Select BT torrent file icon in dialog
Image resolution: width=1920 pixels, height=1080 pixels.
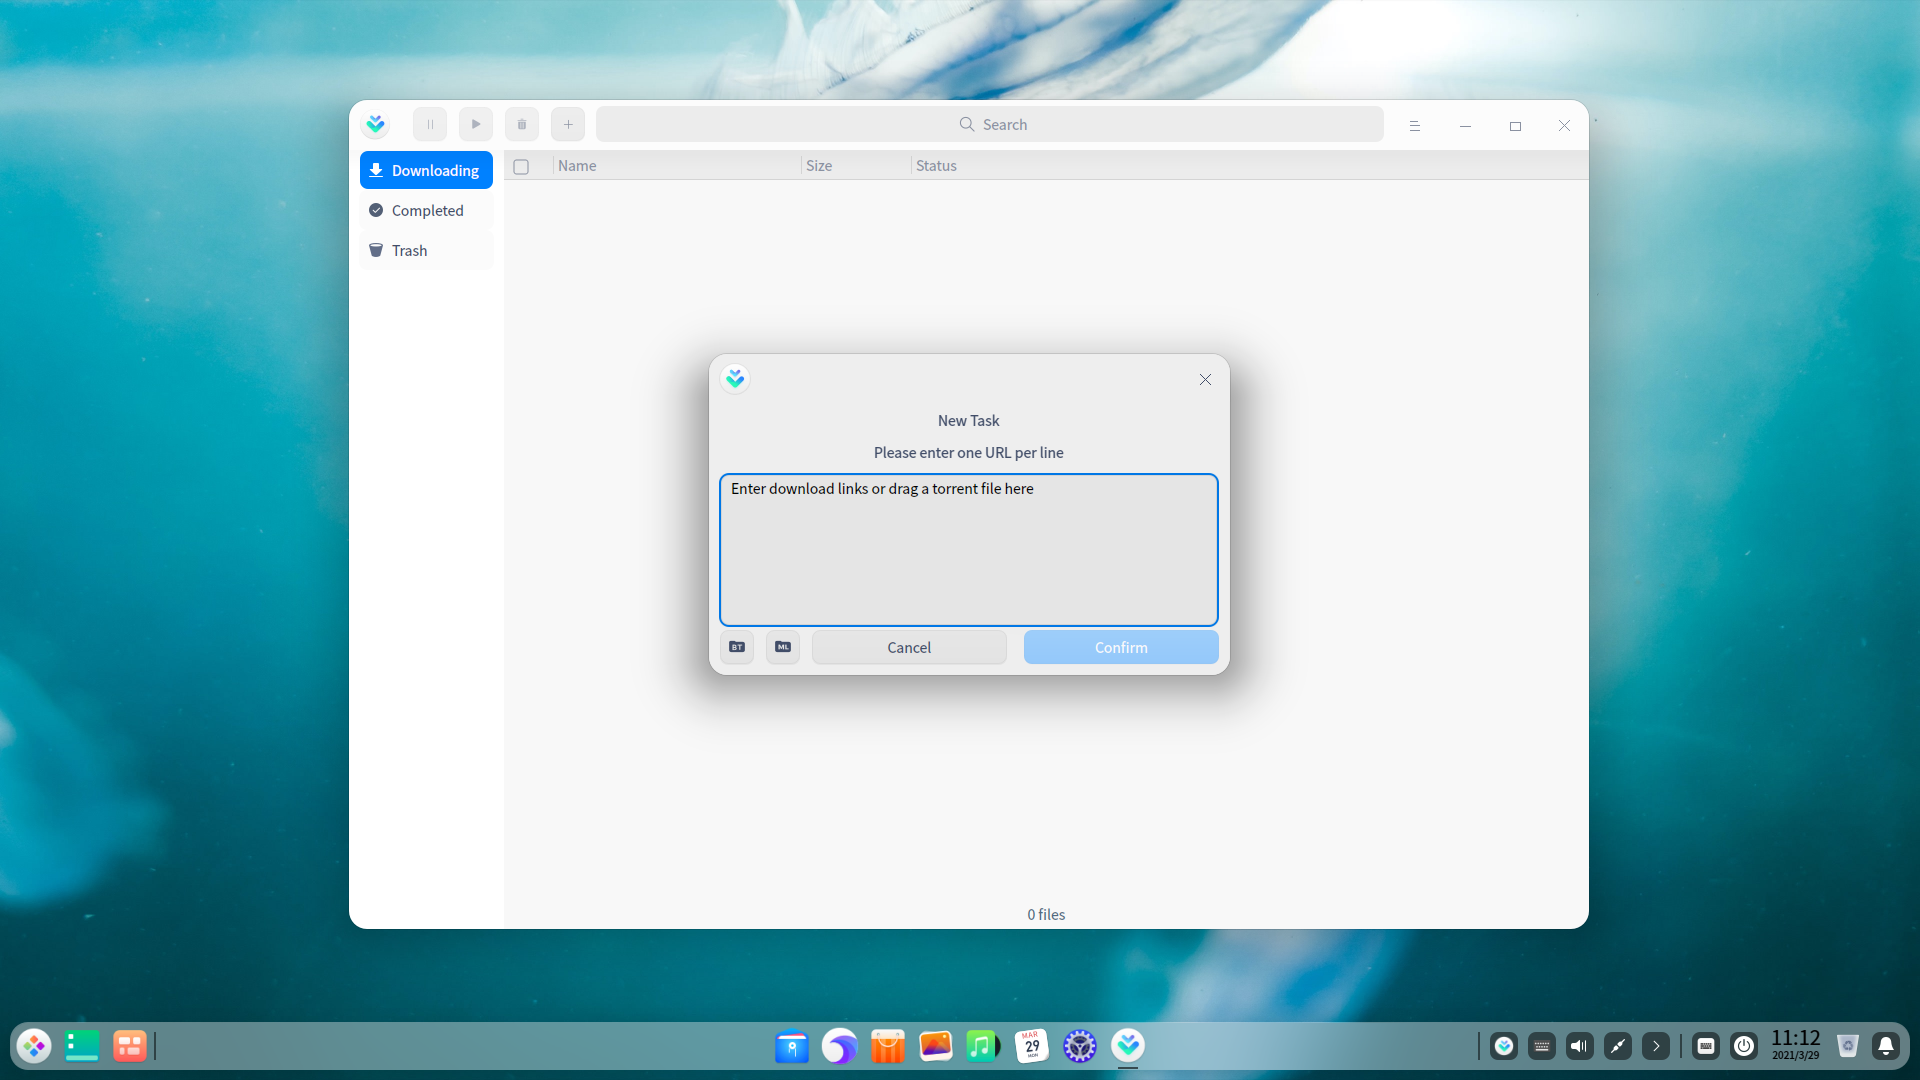[x=737, y=647]
